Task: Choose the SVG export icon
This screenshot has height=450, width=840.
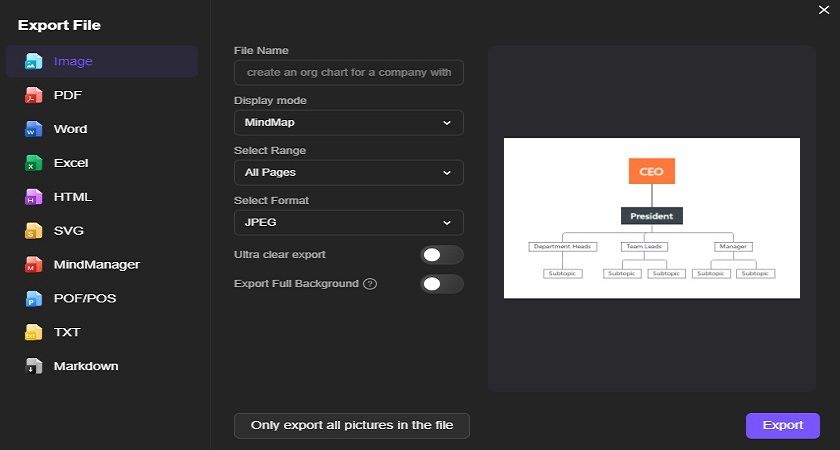Action: [x=33, y=230]
